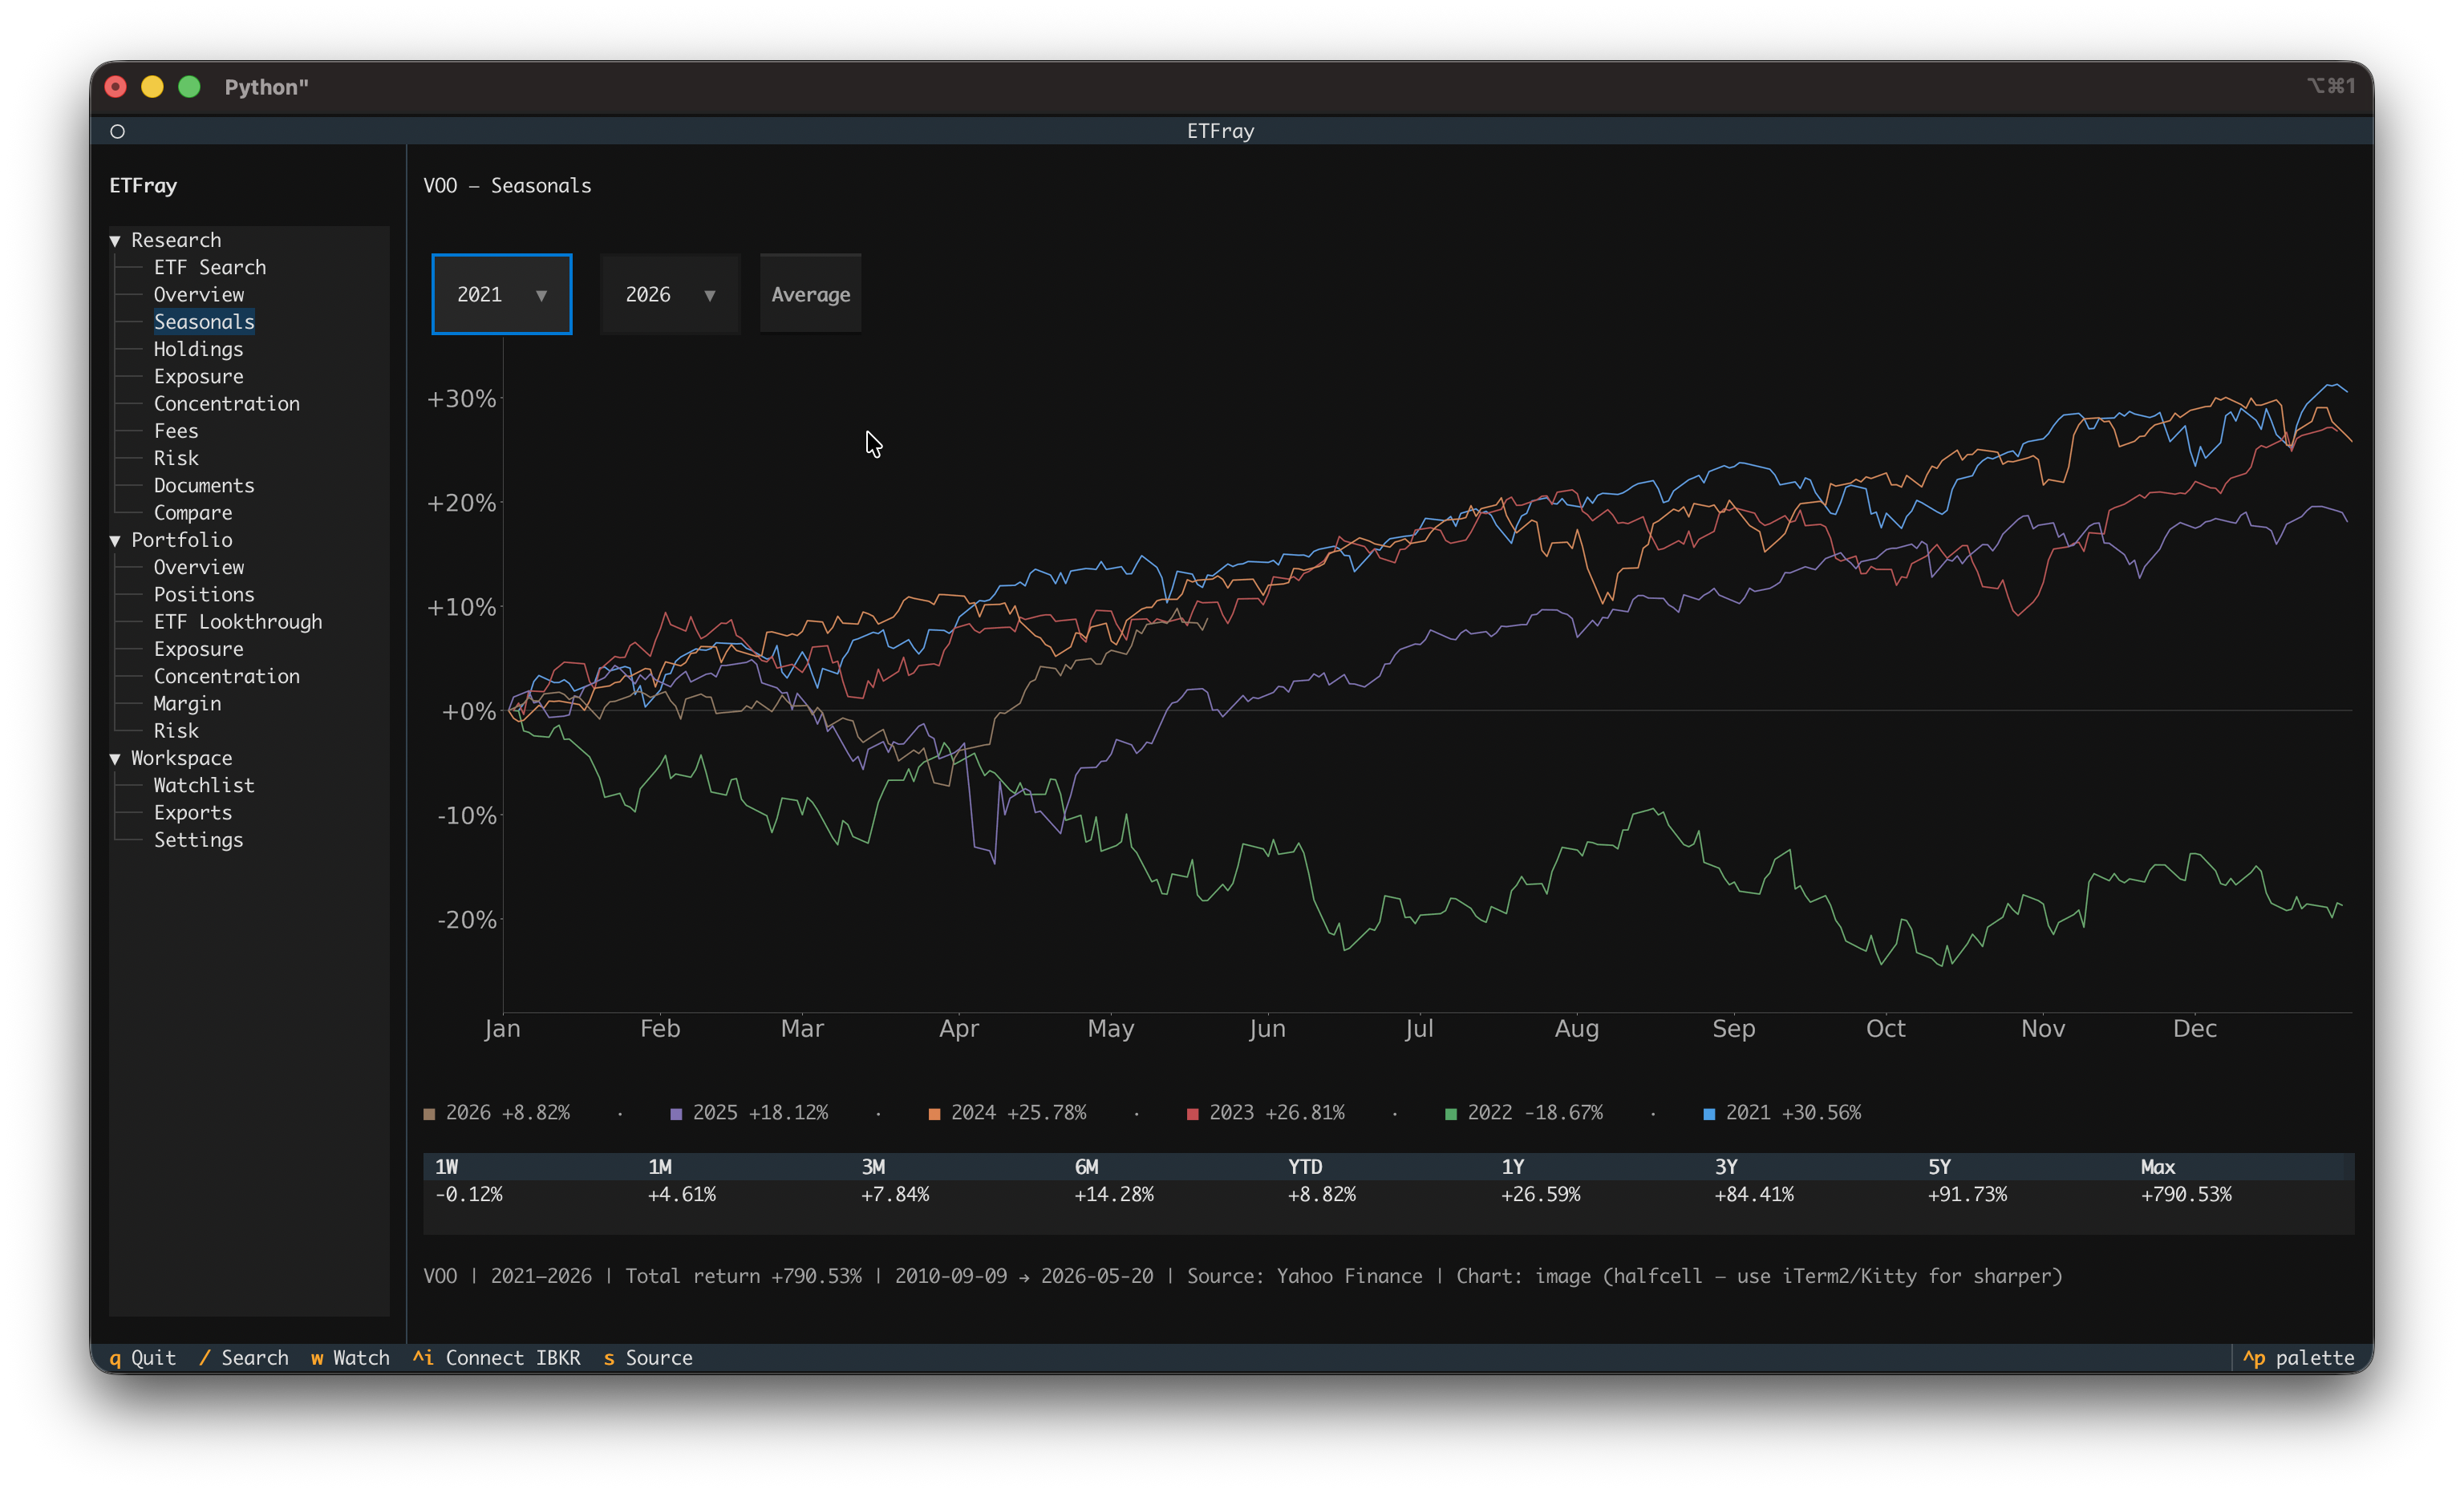Click the 2024 orange legend square
The width and height of the screenshot is (2464, 1493).
coord(934,1114)
